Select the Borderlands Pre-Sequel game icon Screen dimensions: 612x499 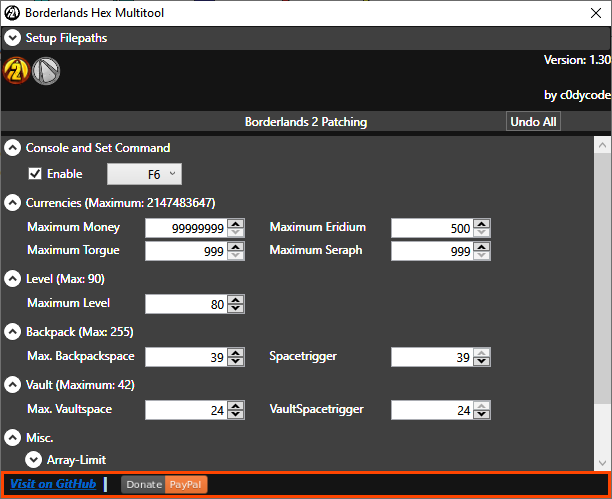(46, 71)
